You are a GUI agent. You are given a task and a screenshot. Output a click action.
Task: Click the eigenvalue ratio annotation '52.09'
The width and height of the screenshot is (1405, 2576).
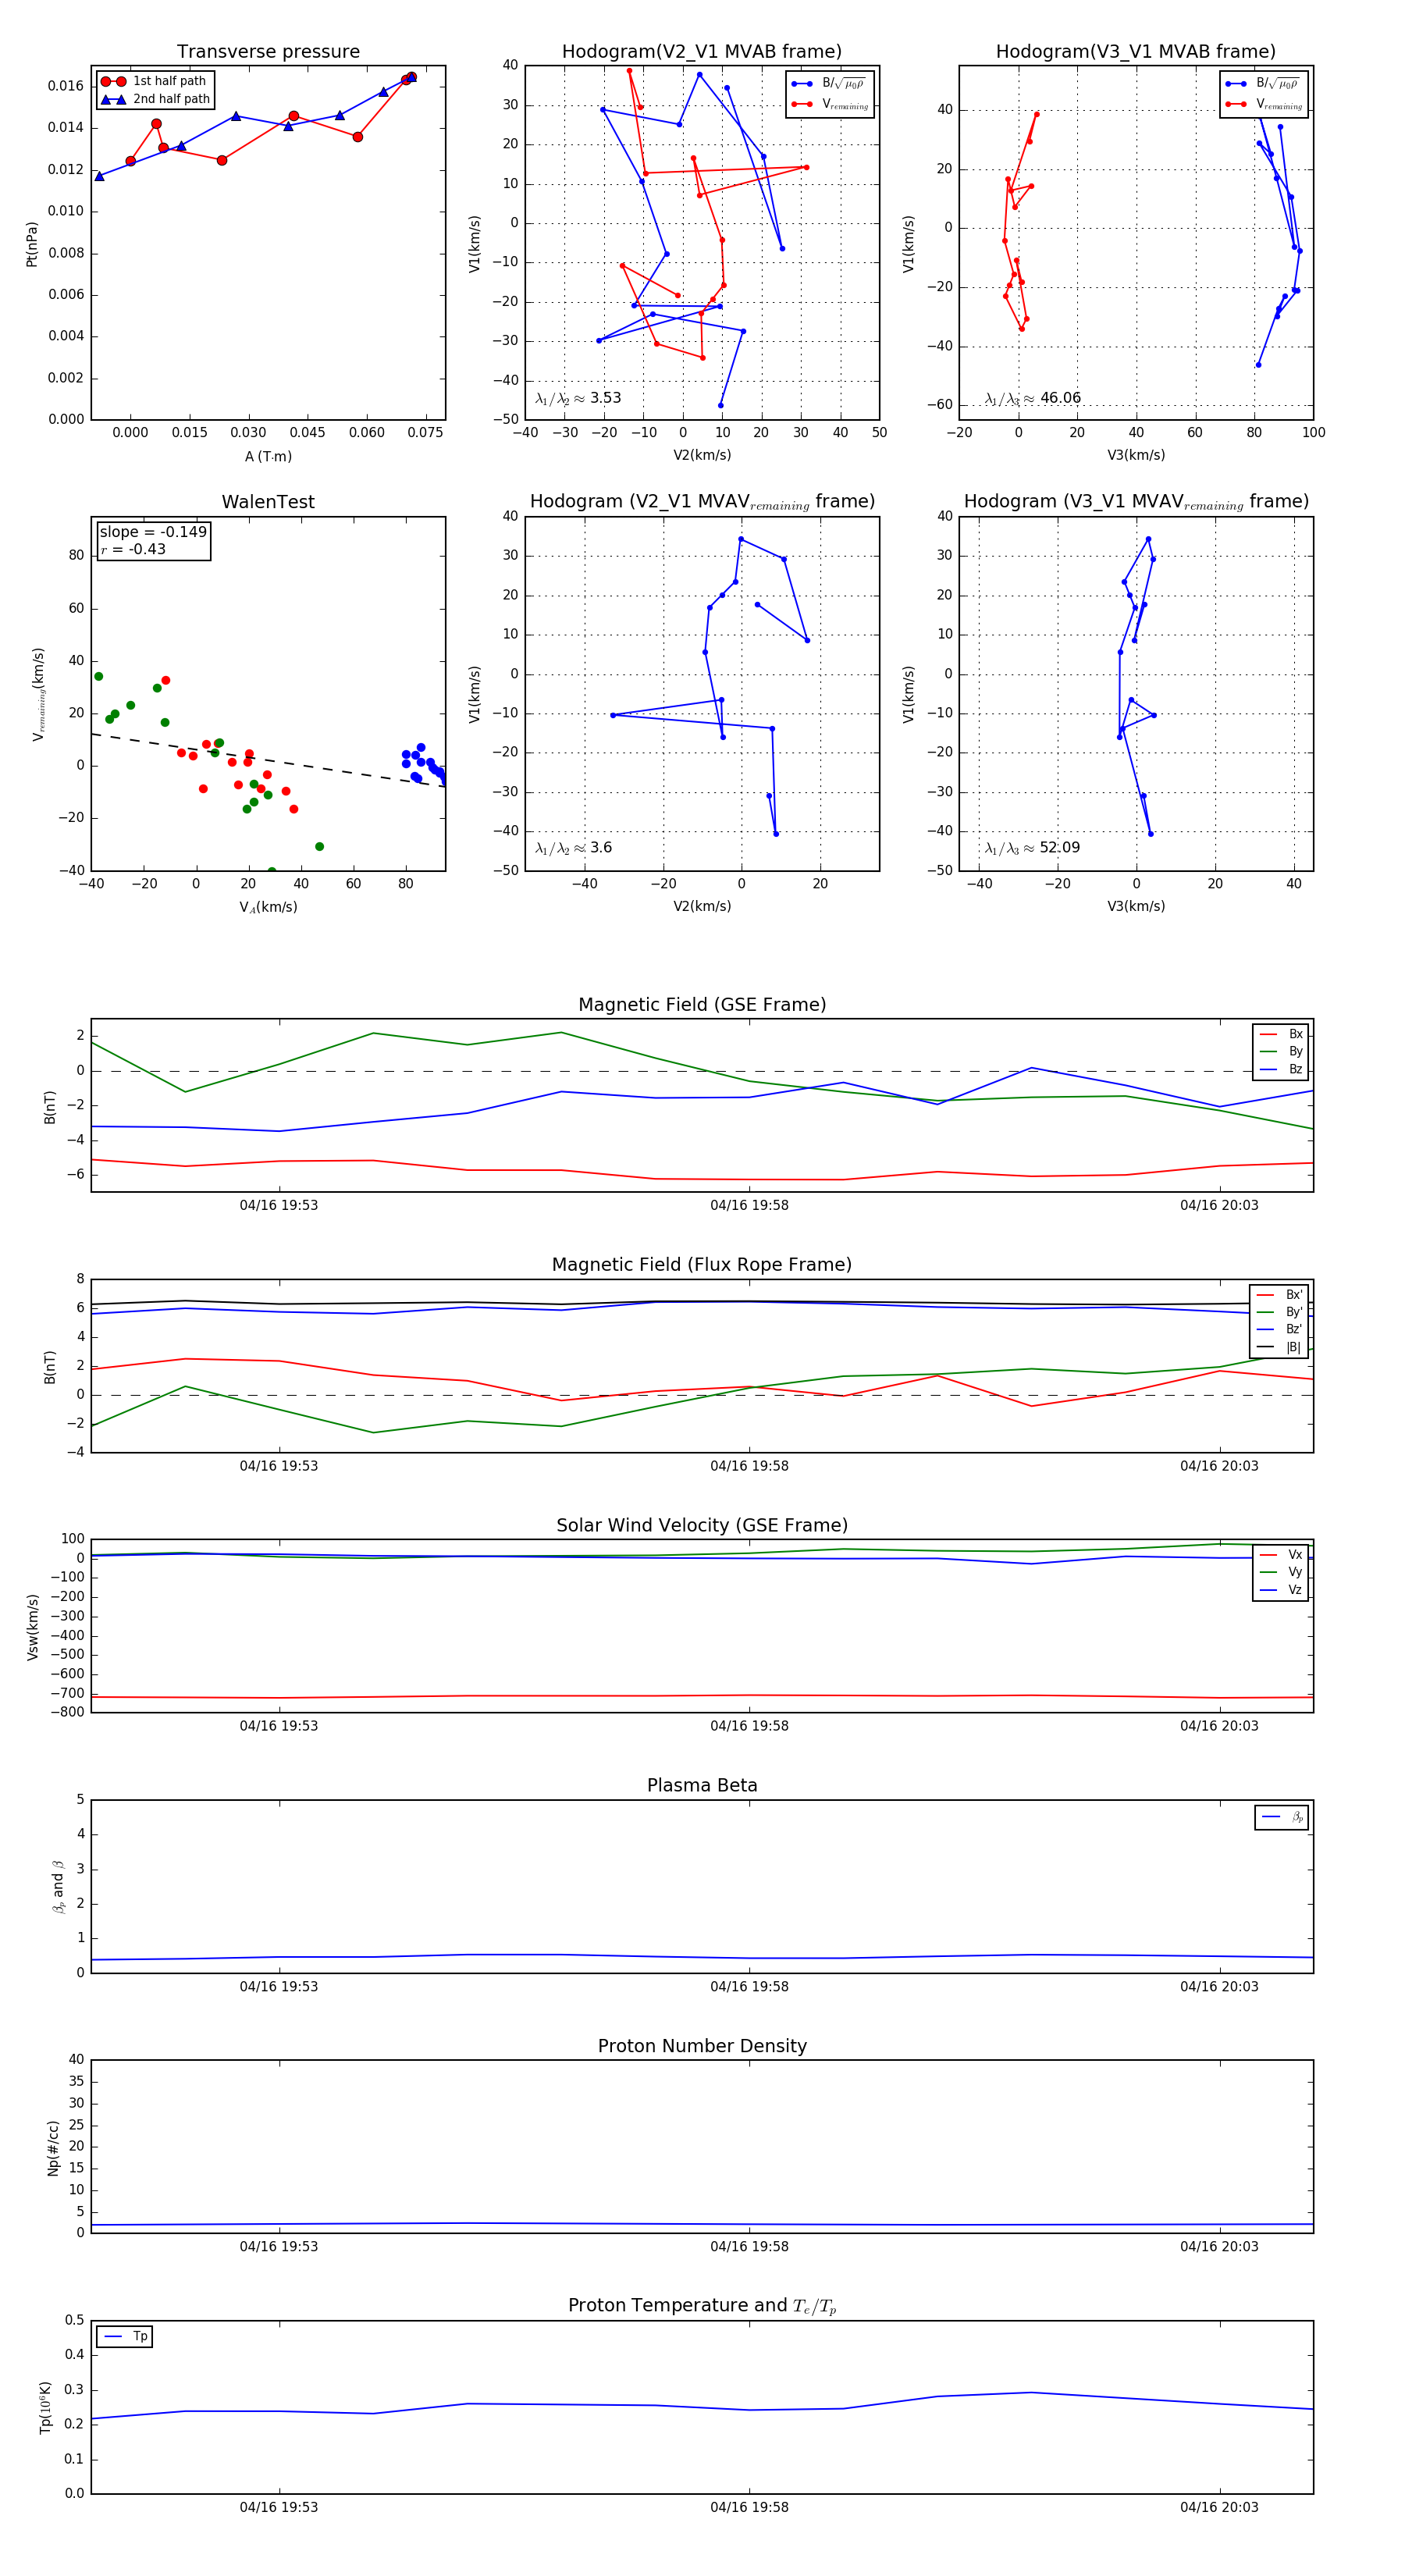click(1032, 848)
